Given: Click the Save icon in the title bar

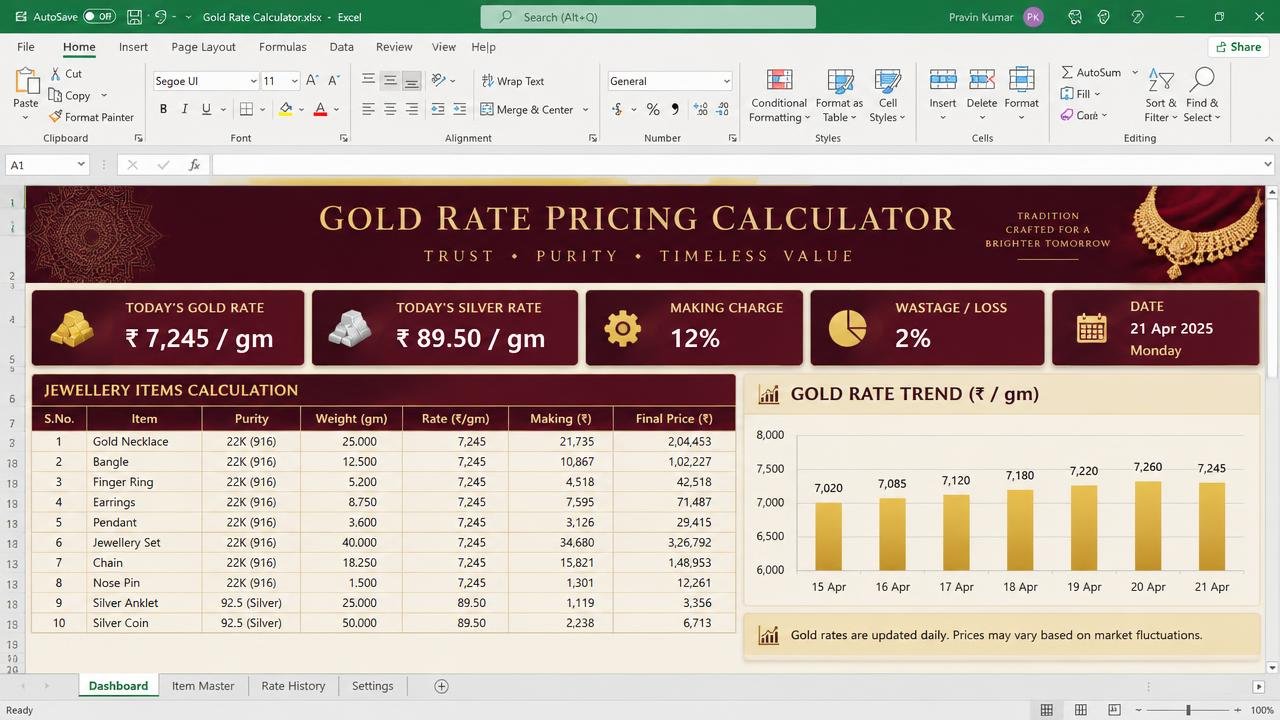Looking at the screenshot, I should 135,17.
